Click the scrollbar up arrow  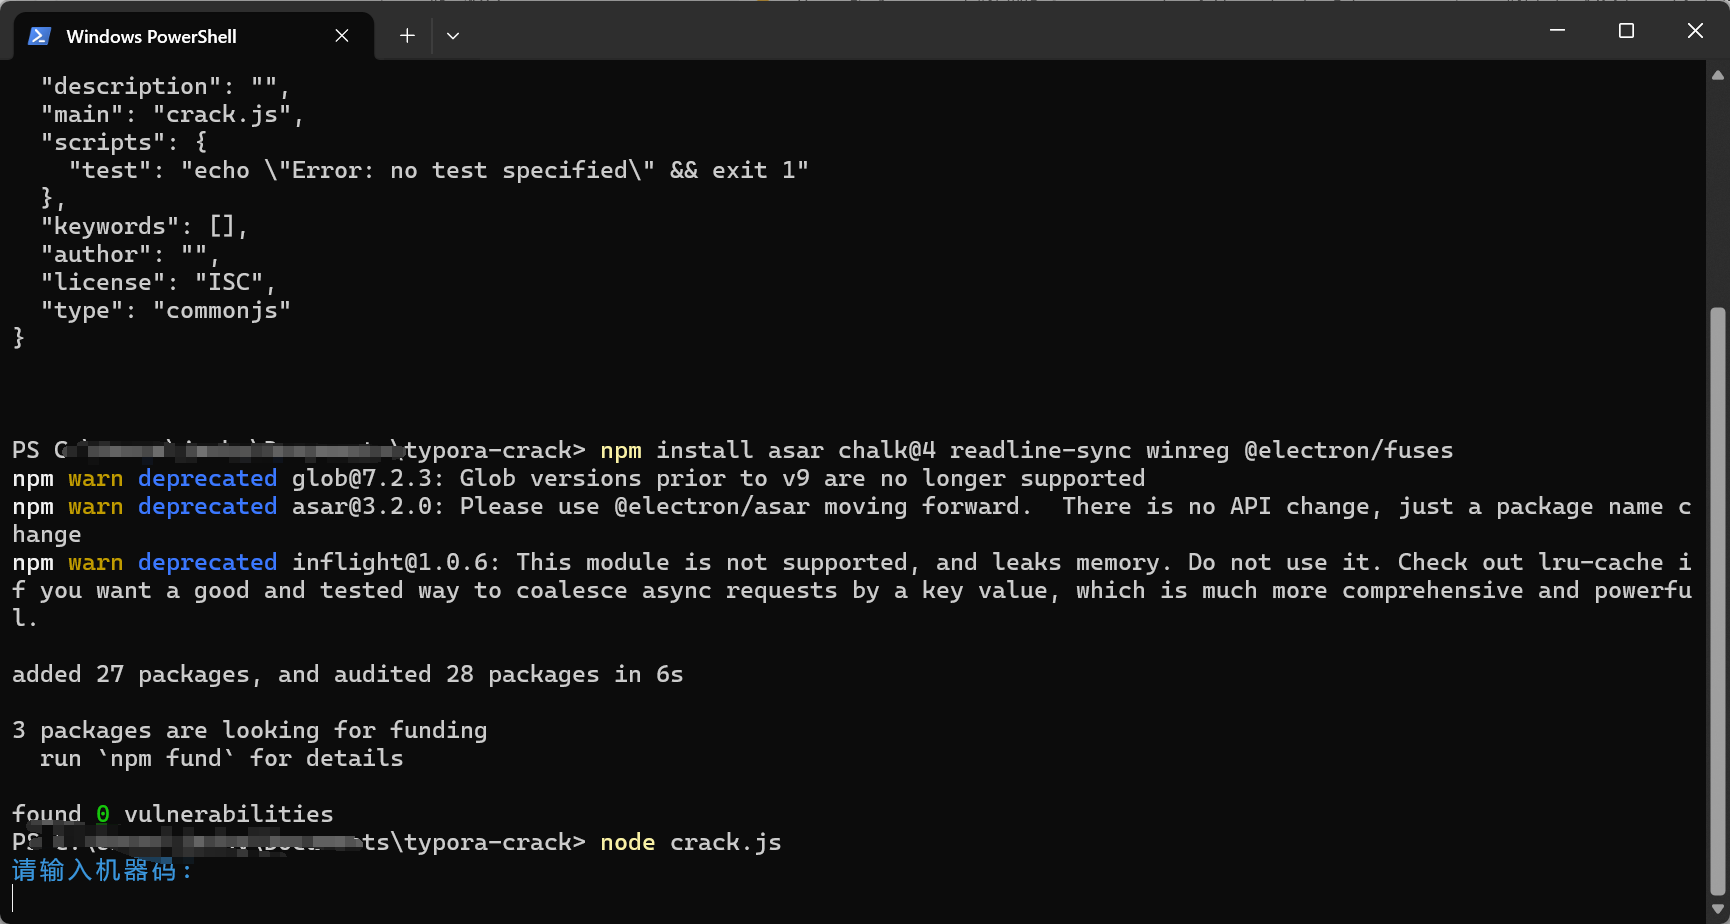click(1718, 75)
